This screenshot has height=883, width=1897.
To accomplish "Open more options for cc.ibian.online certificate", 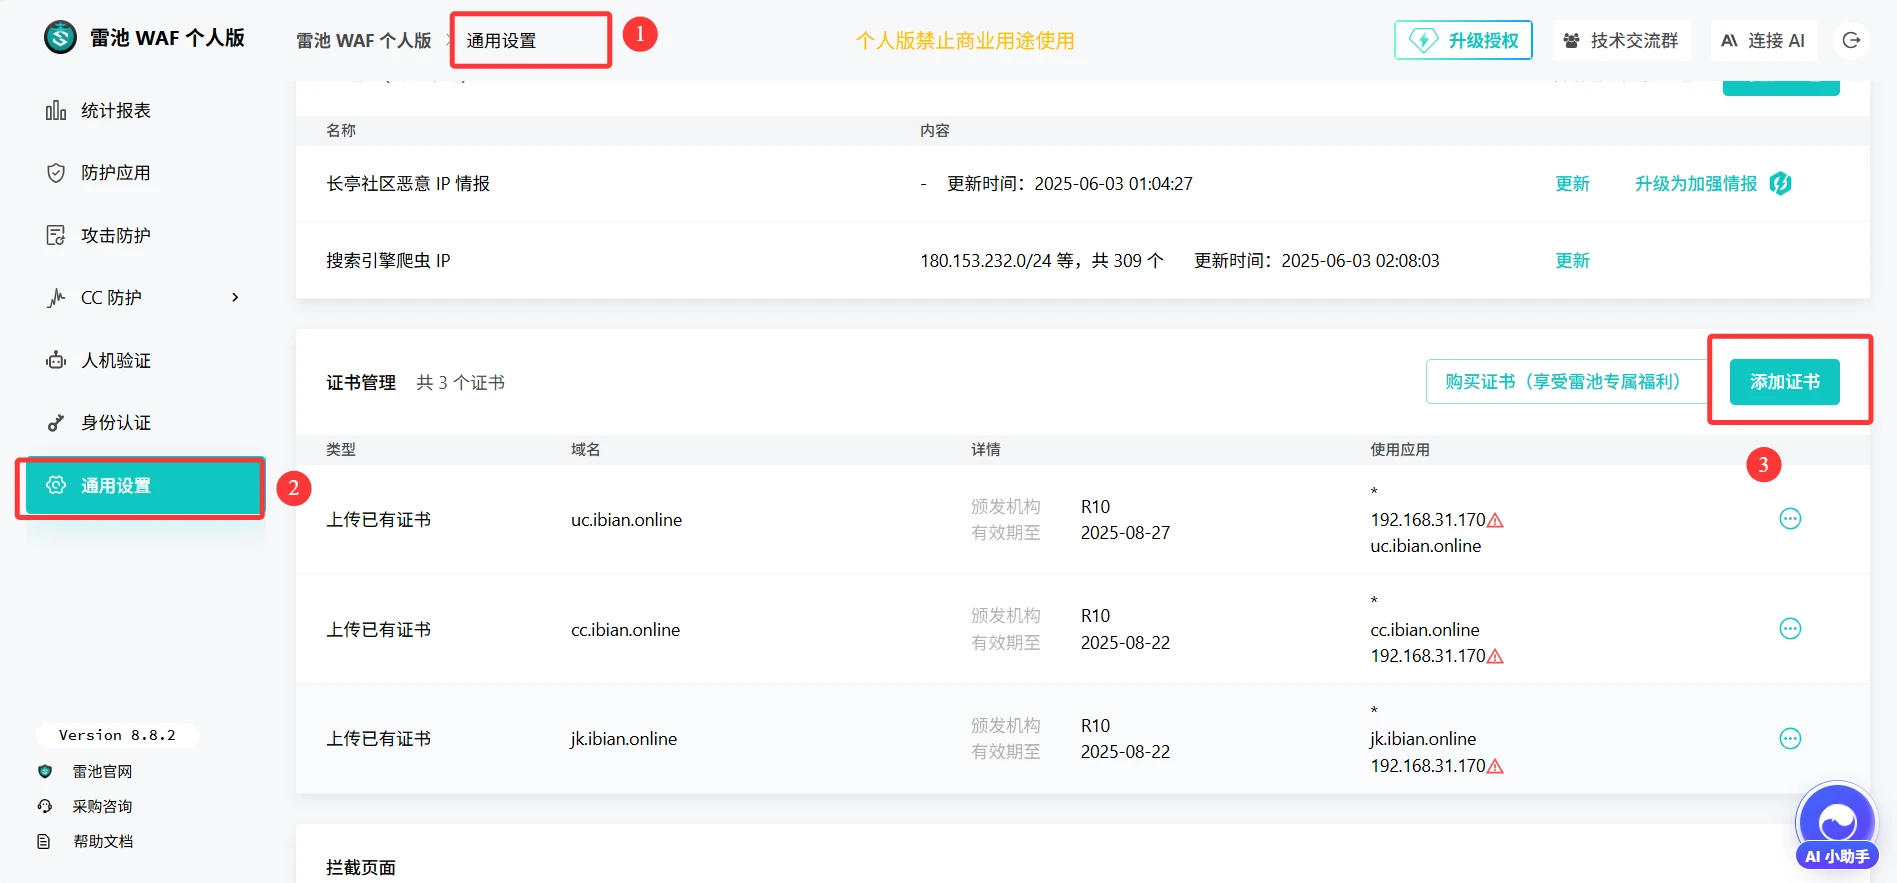I will (x=1790, y=629).
